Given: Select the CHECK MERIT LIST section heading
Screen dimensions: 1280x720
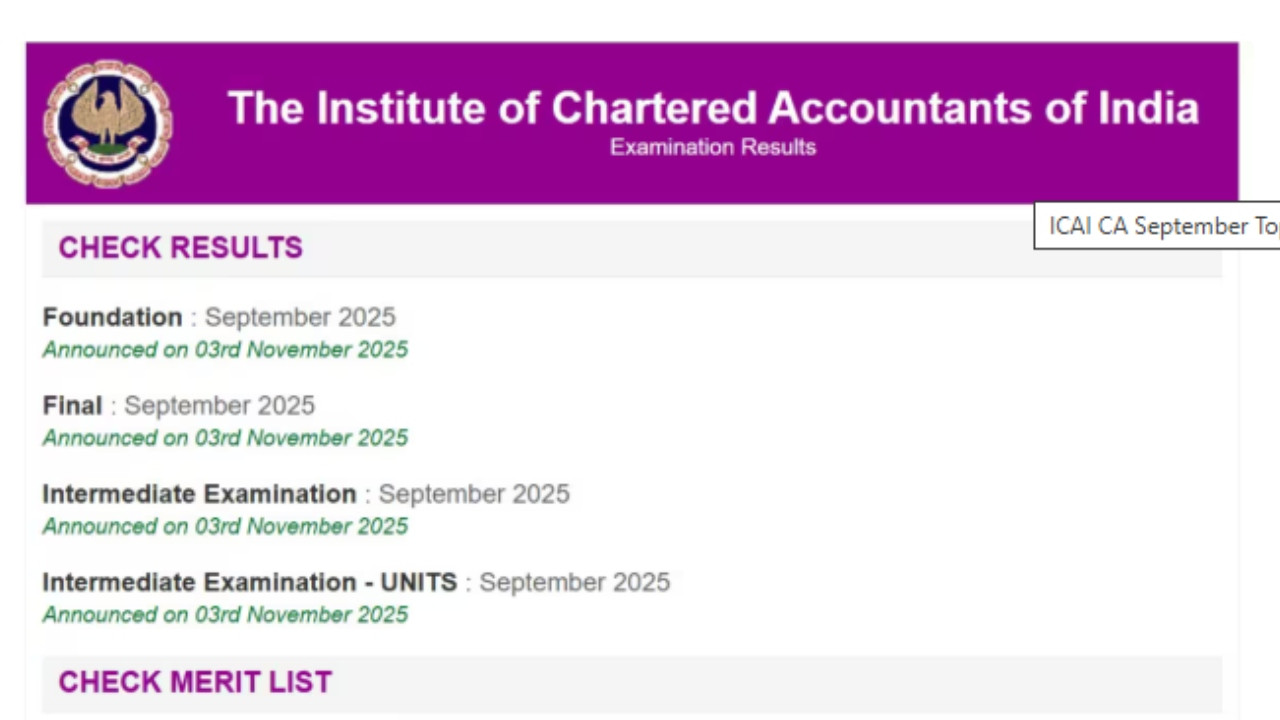Looking at the screenshot, I should click(x=195, y=682).
